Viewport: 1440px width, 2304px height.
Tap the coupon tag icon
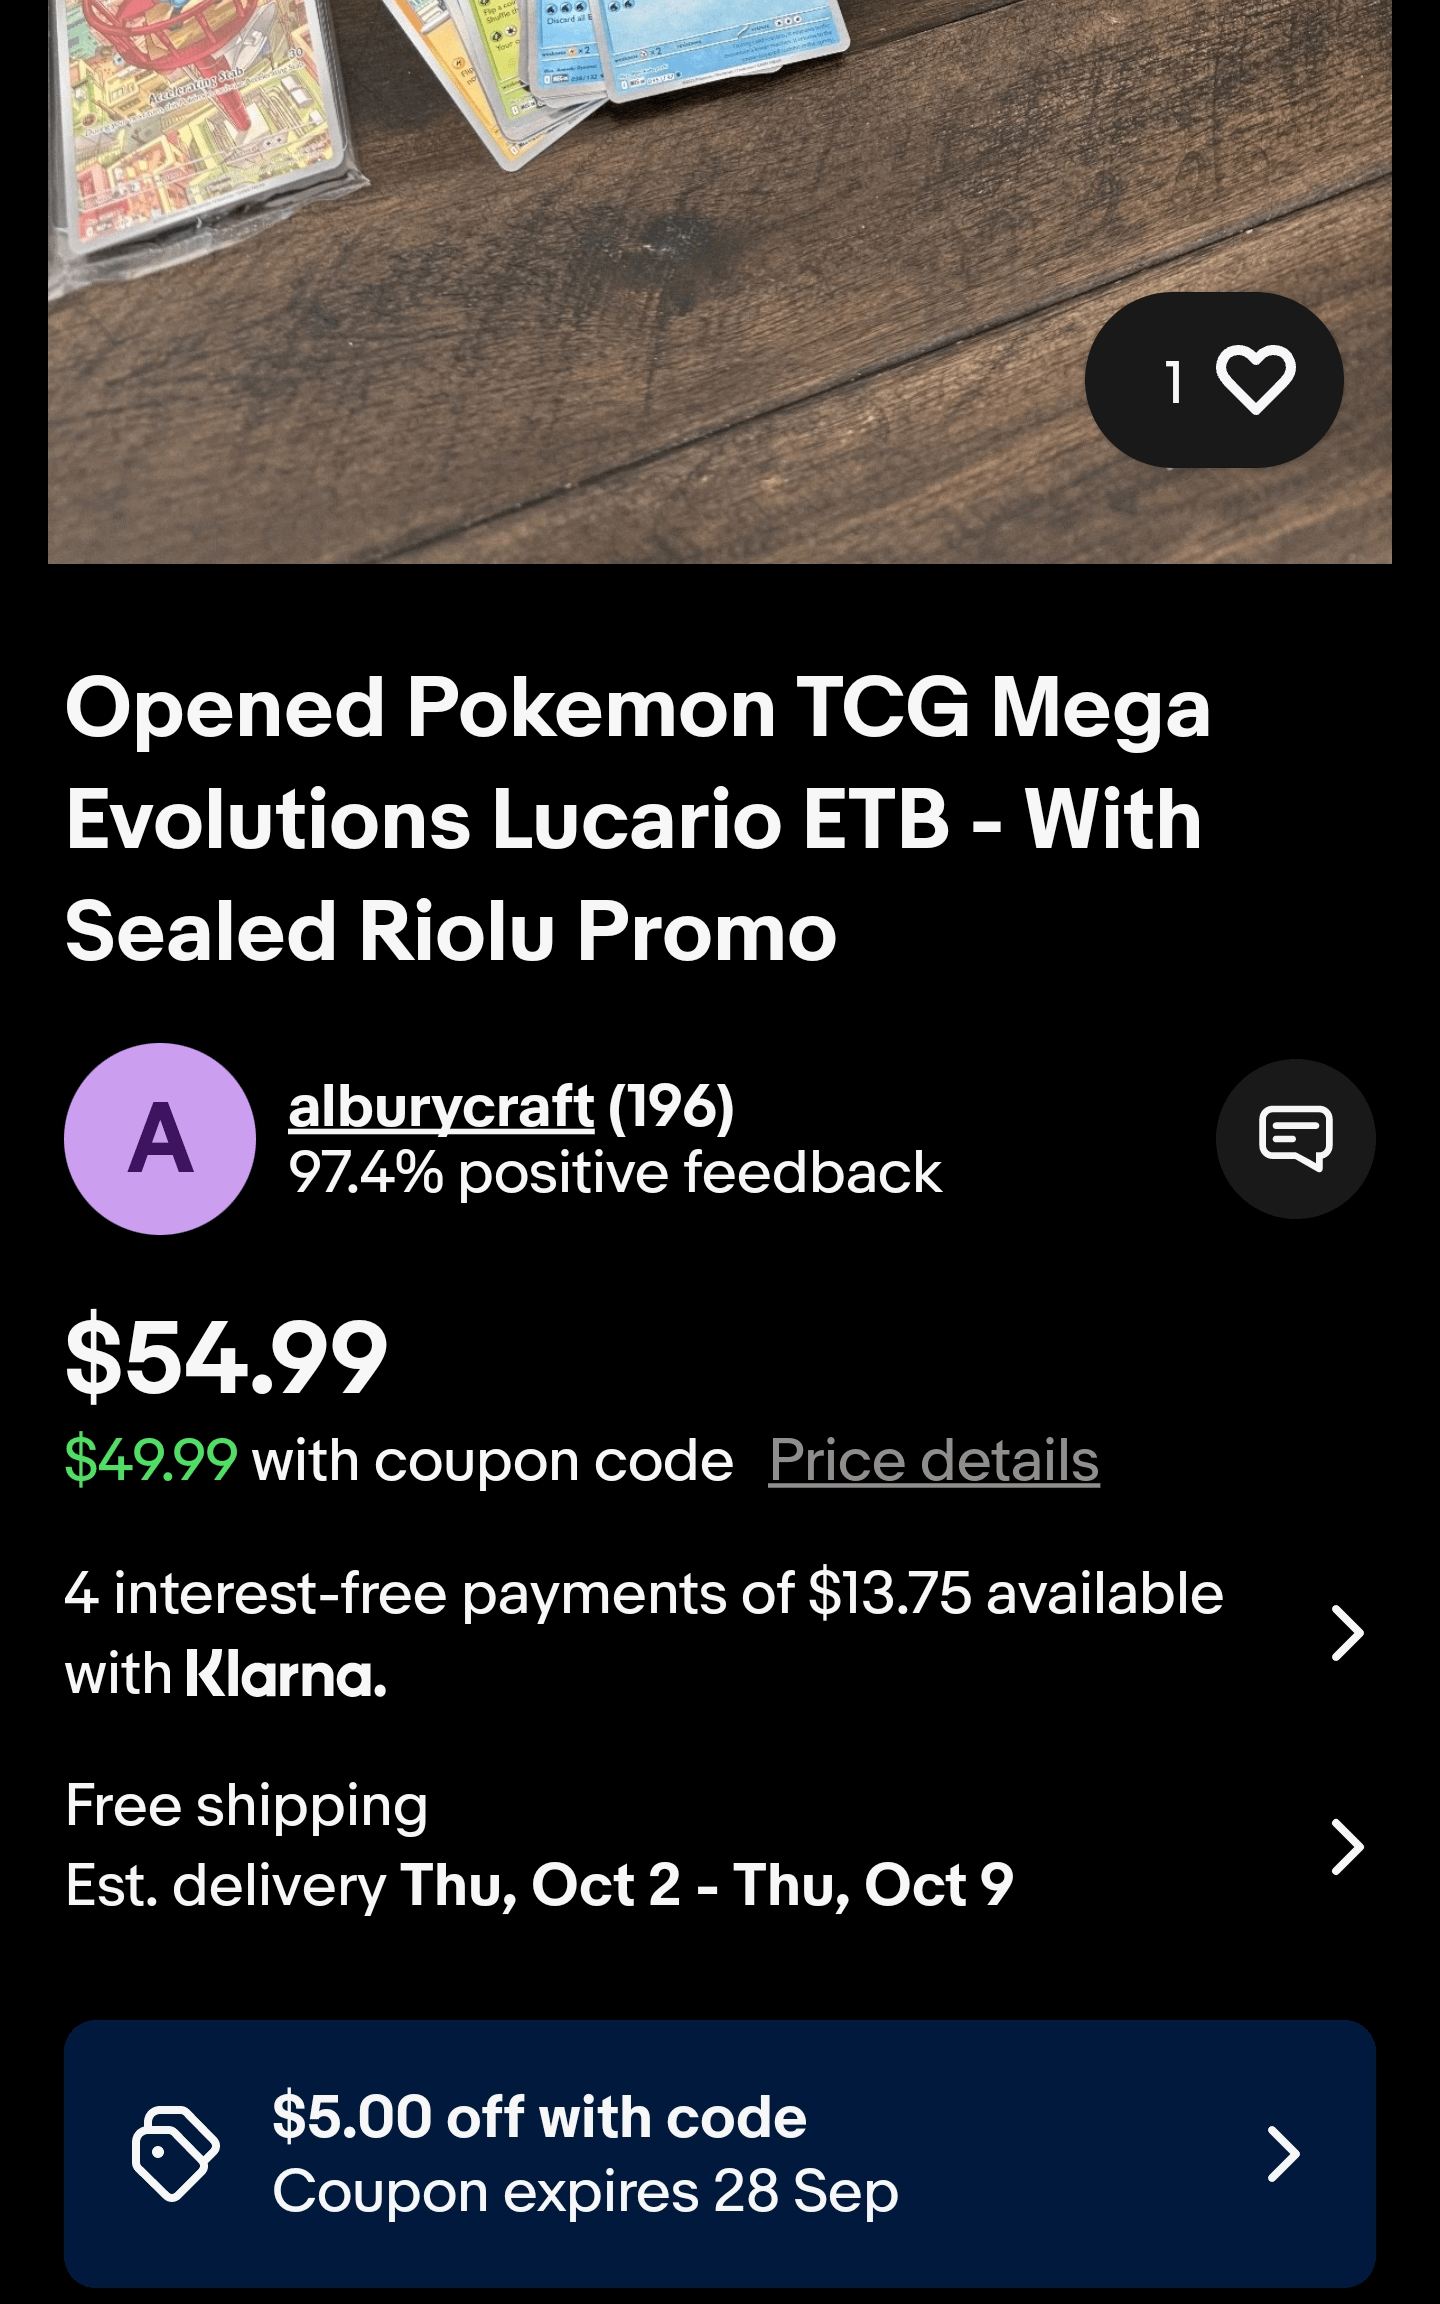click(x=176, y=2154)
